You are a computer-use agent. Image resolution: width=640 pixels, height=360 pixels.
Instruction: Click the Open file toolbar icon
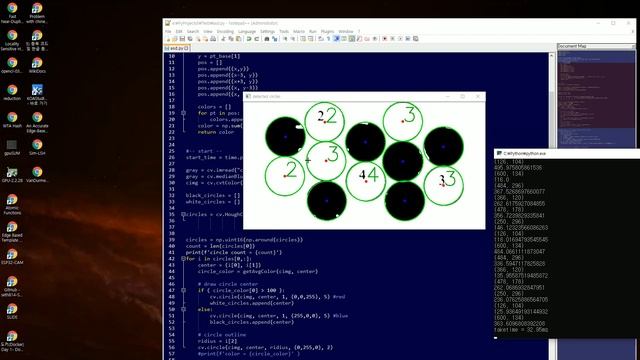click(175, 39)
